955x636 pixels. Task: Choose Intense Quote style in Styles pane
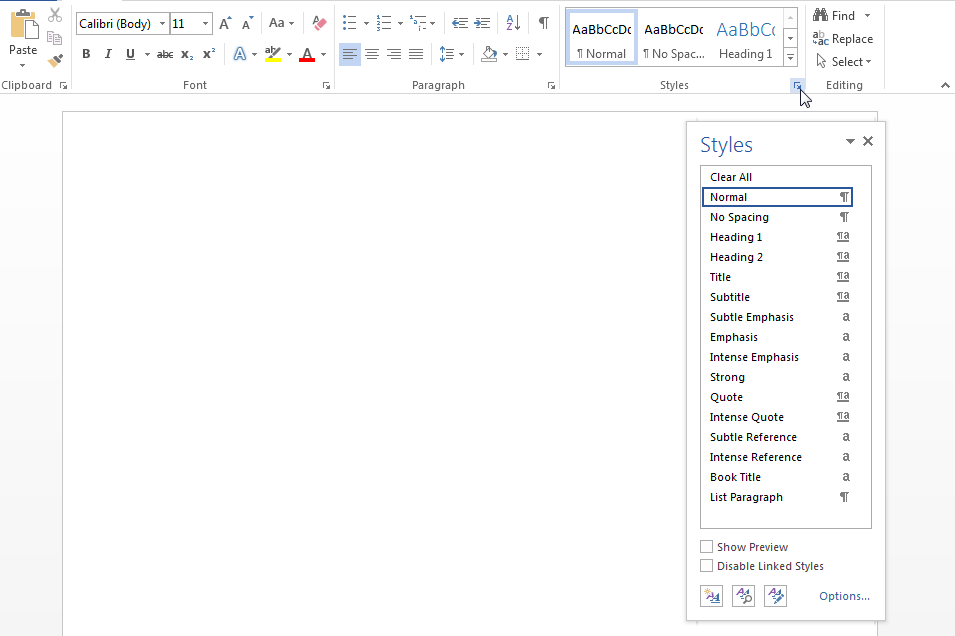746,417
